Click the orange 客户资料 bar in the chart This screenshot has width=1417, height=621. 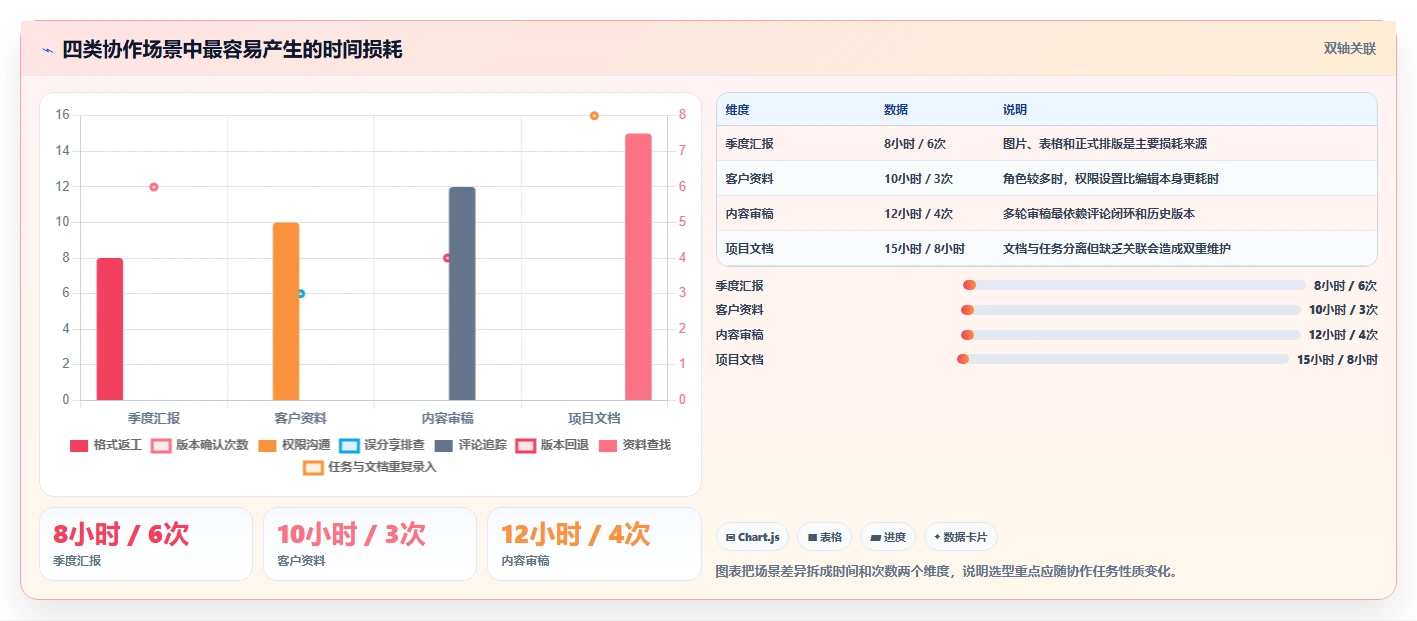click(x=286, y=311)
